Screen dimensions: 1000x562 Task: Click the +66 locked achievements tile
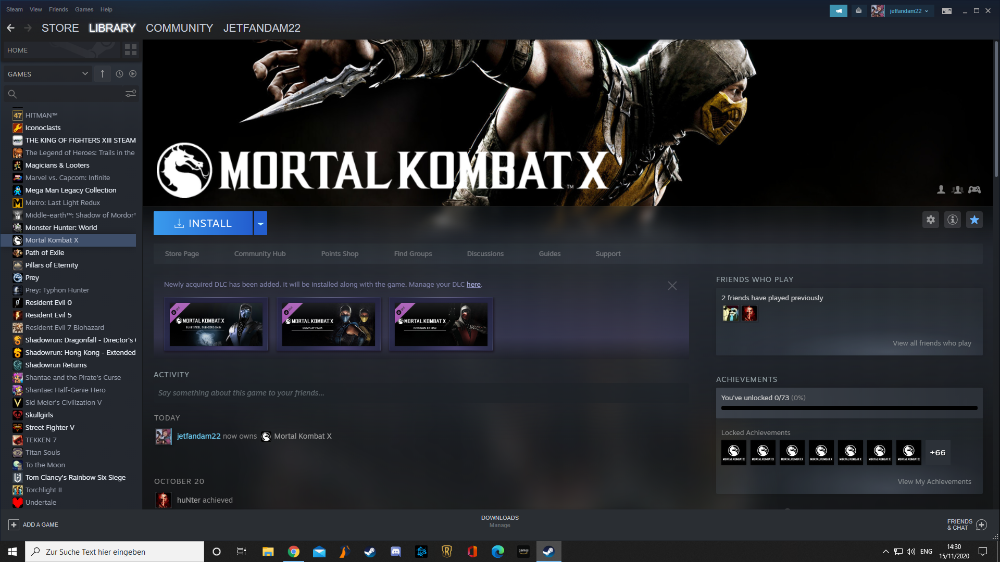click(x=938, y=452)
